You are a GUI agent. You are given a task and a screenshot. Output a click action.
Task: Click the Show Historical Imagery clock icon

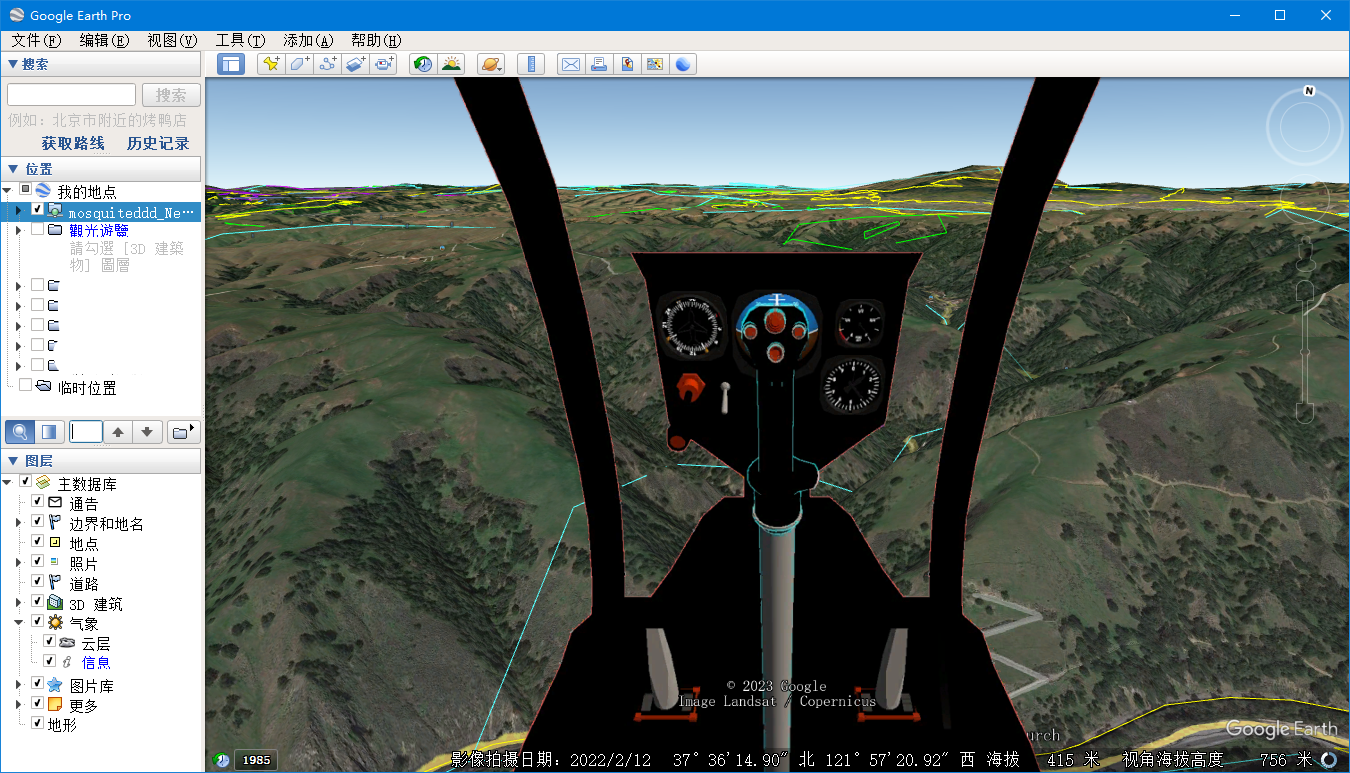tap(423, 64)
